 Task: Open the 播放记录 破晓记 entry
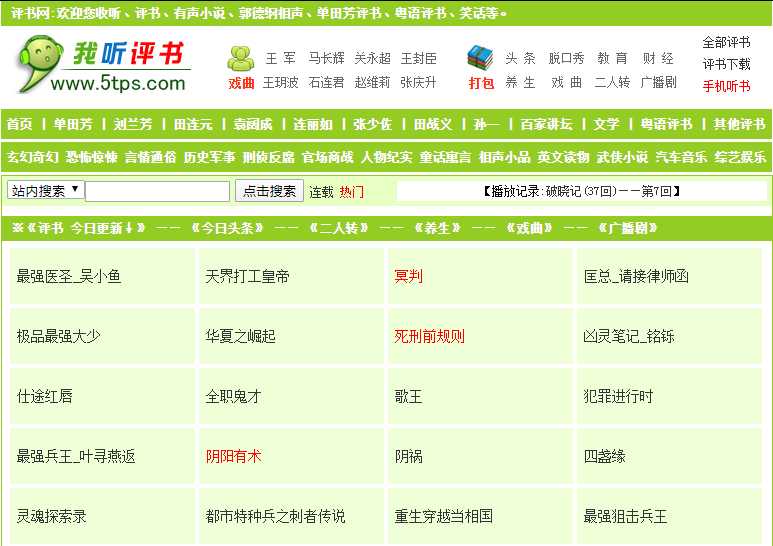[581, 191]
